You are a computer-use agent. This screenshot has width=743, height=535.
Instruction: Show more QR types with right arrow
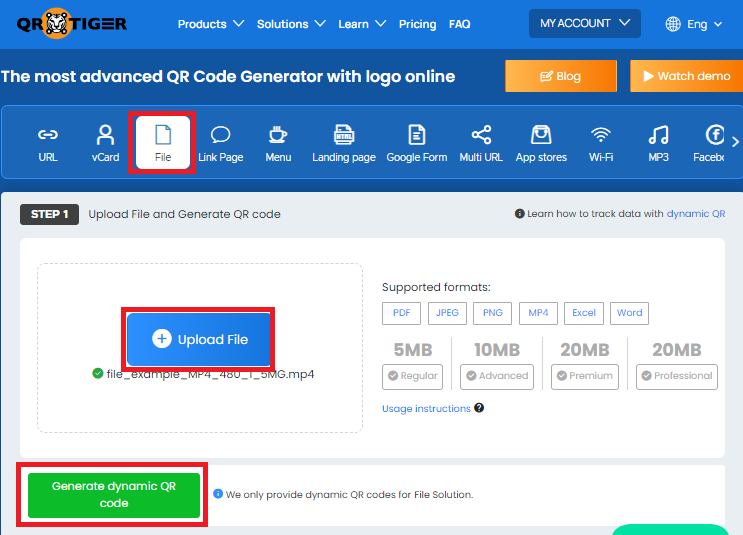[735, 142]
